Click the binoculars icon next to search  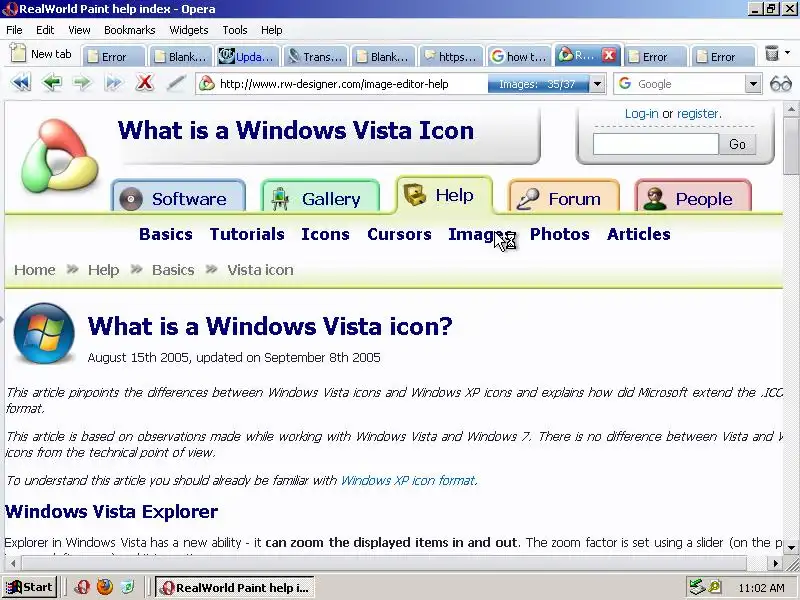coord(781,84)
